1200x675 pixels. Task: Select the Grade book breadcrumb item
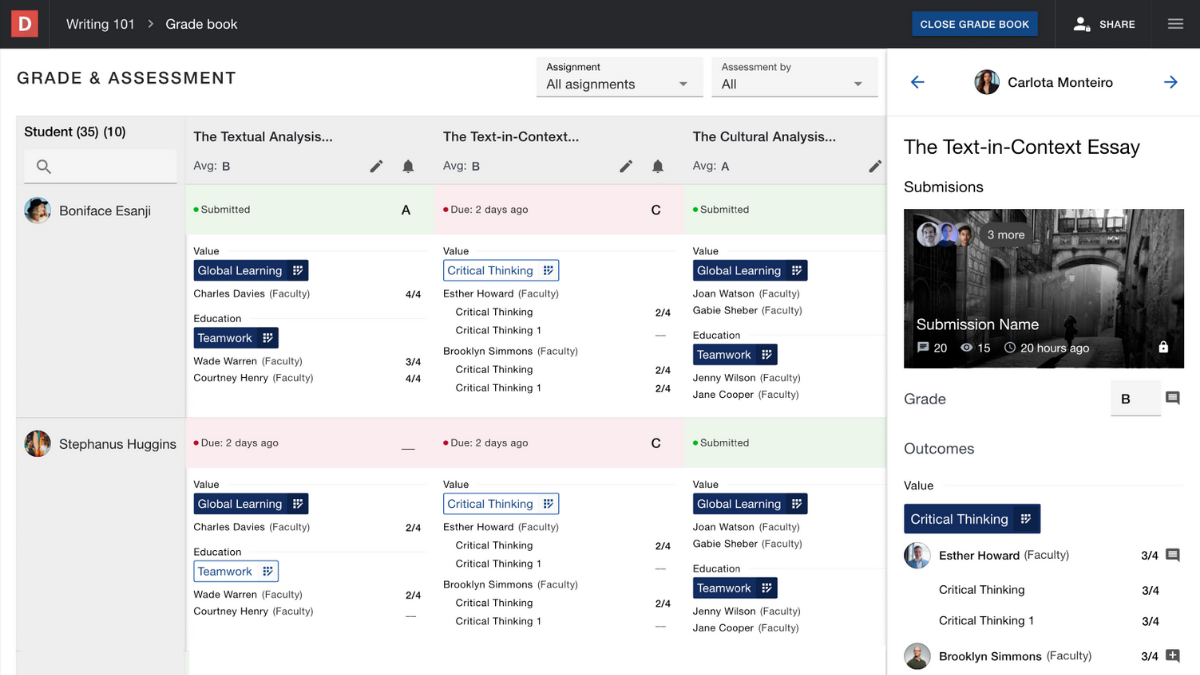coord(201,23)
